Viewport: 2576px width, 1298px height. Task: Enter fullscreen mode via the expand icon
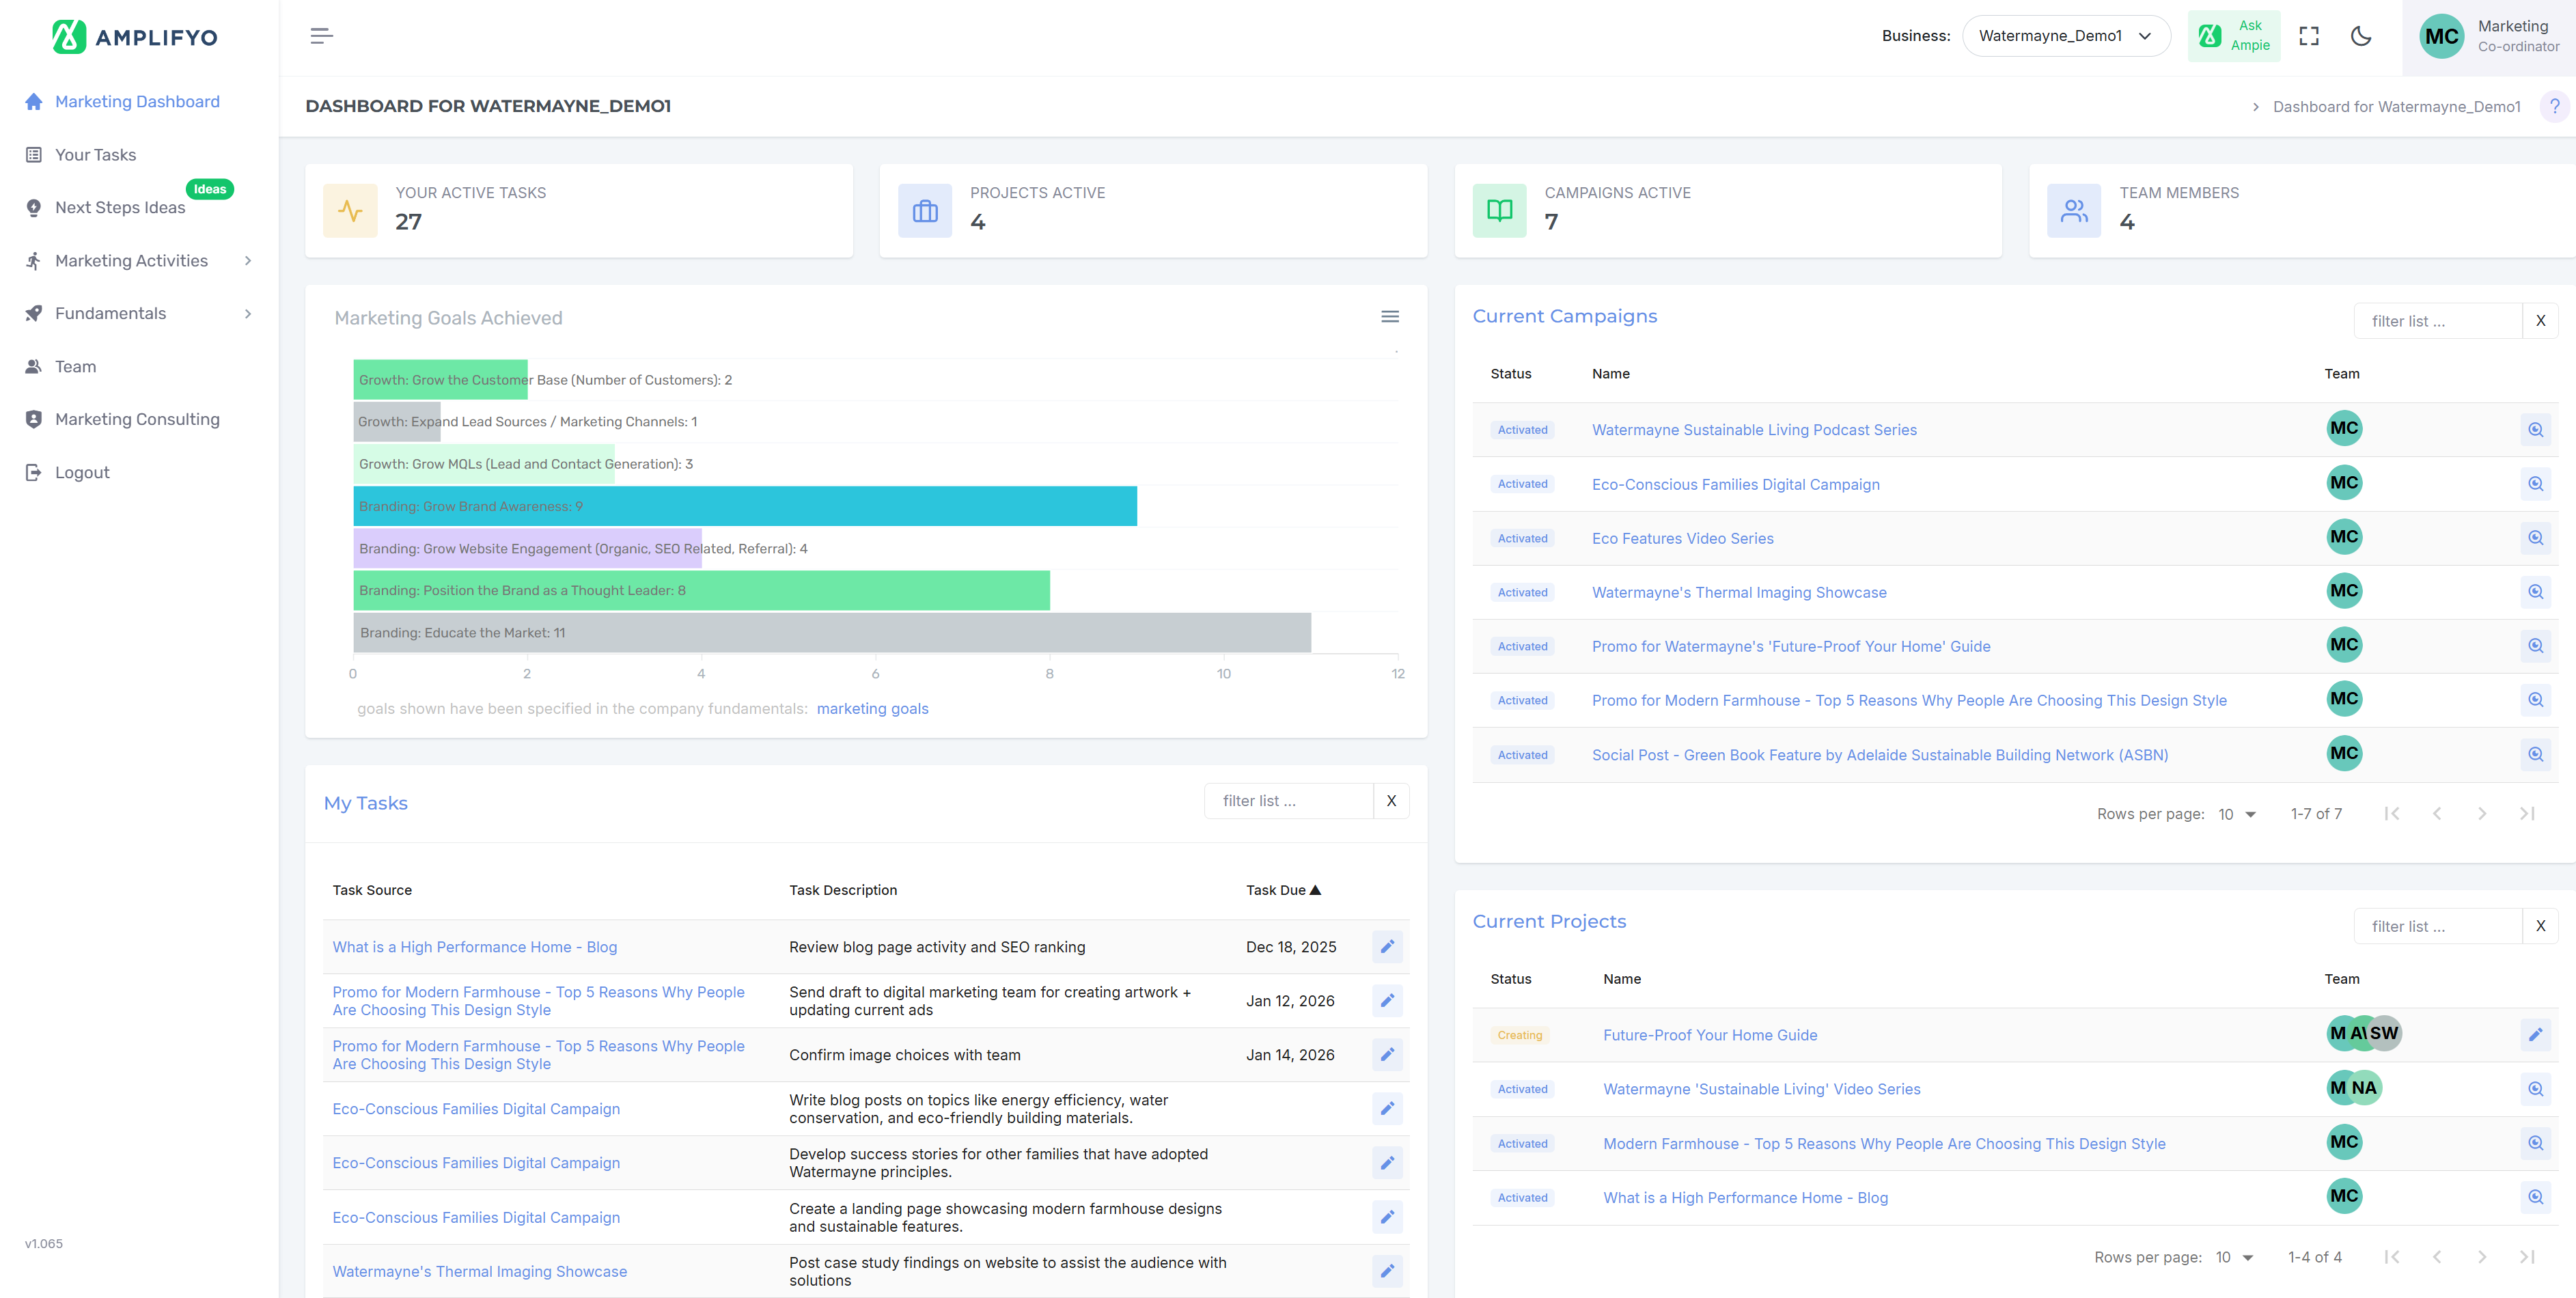pyautogui.click(x=2308, y=36)
